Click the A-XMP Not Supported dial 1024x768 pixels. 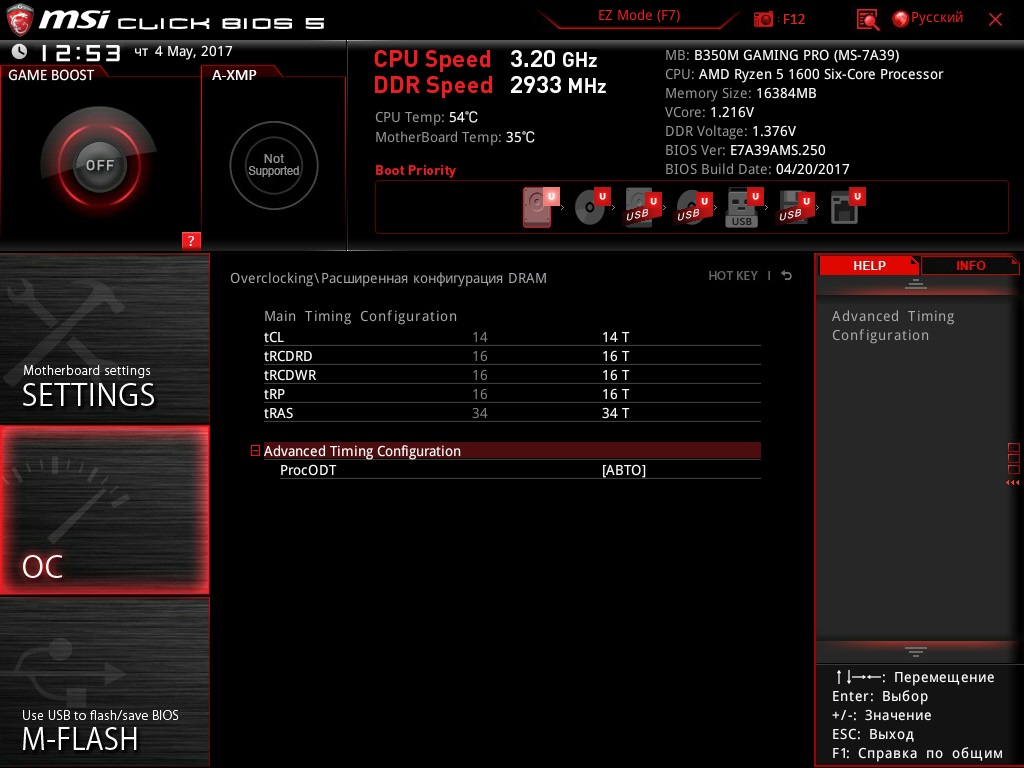pyautogui.click(x=274, y=165)
